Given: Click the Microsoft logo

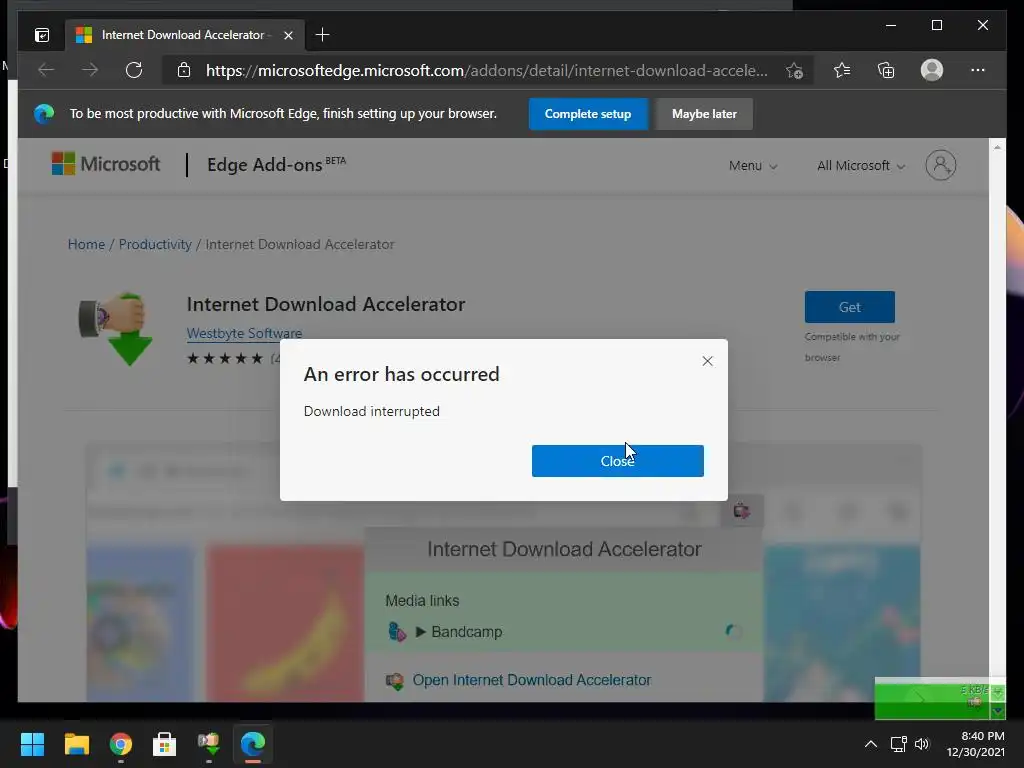Looking at the screenshot, I should pos(106,164).
